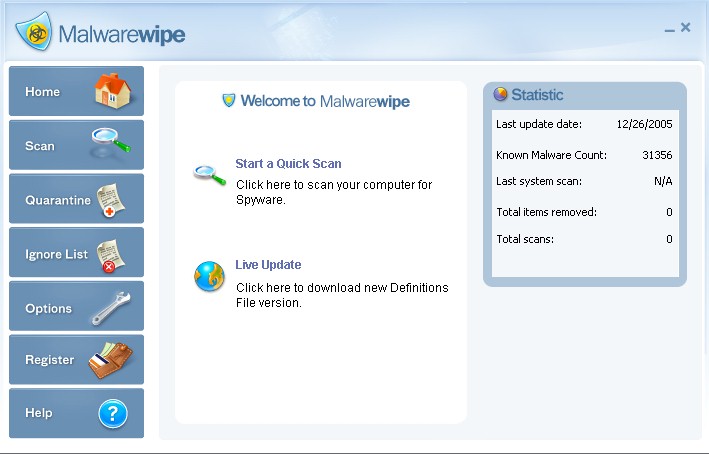The height and width of the screenshot is (454, 709).
Task: Click the Statistic pie chart icon
Action: click(500, 94)
